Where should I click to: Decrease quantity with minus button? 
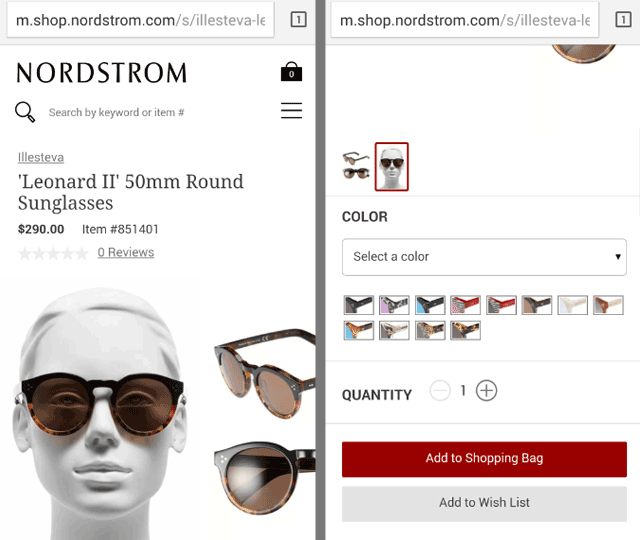point(440,391)
